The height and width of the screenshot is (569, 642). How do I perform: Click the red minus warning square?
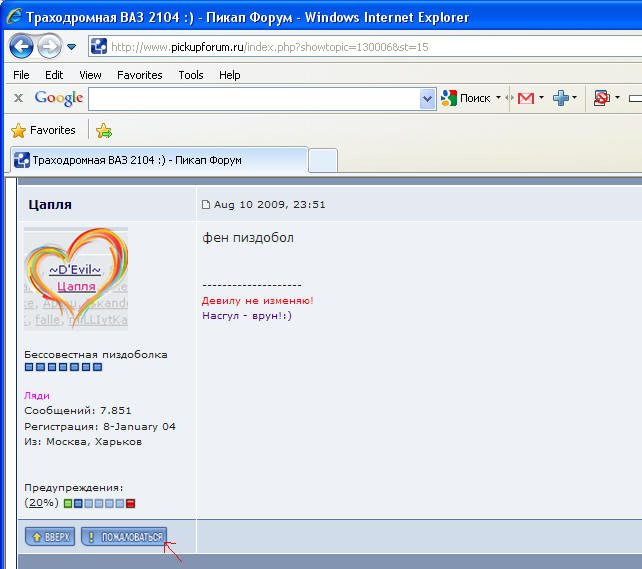(x=130, y=503)
